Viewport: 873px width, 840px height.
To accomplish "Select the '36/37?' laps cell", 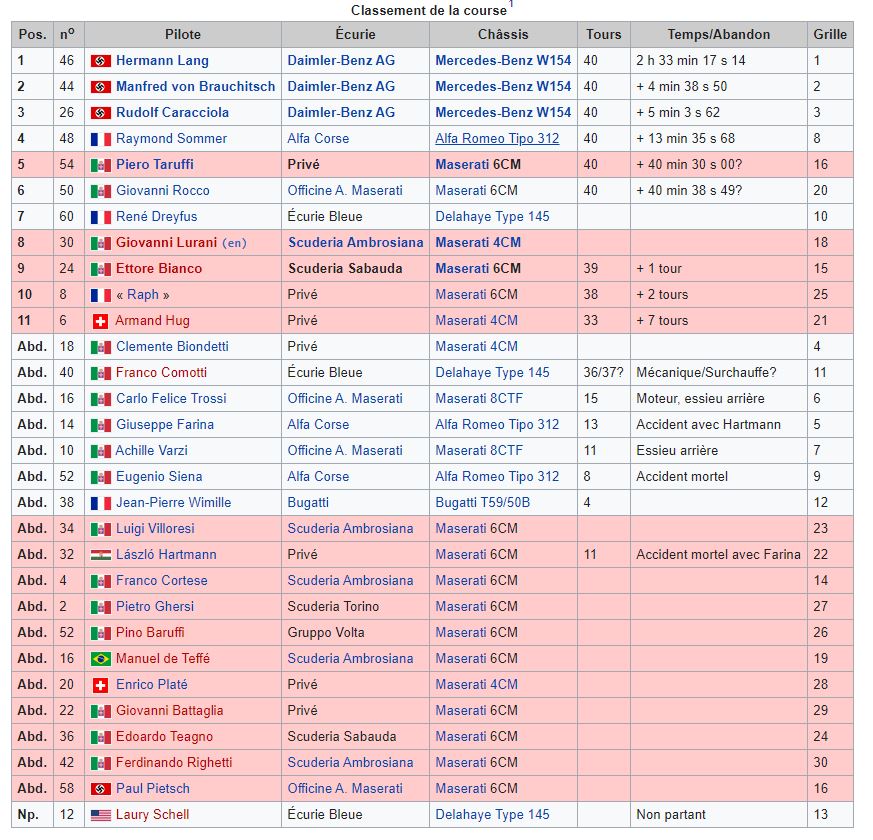I will 604,372.
